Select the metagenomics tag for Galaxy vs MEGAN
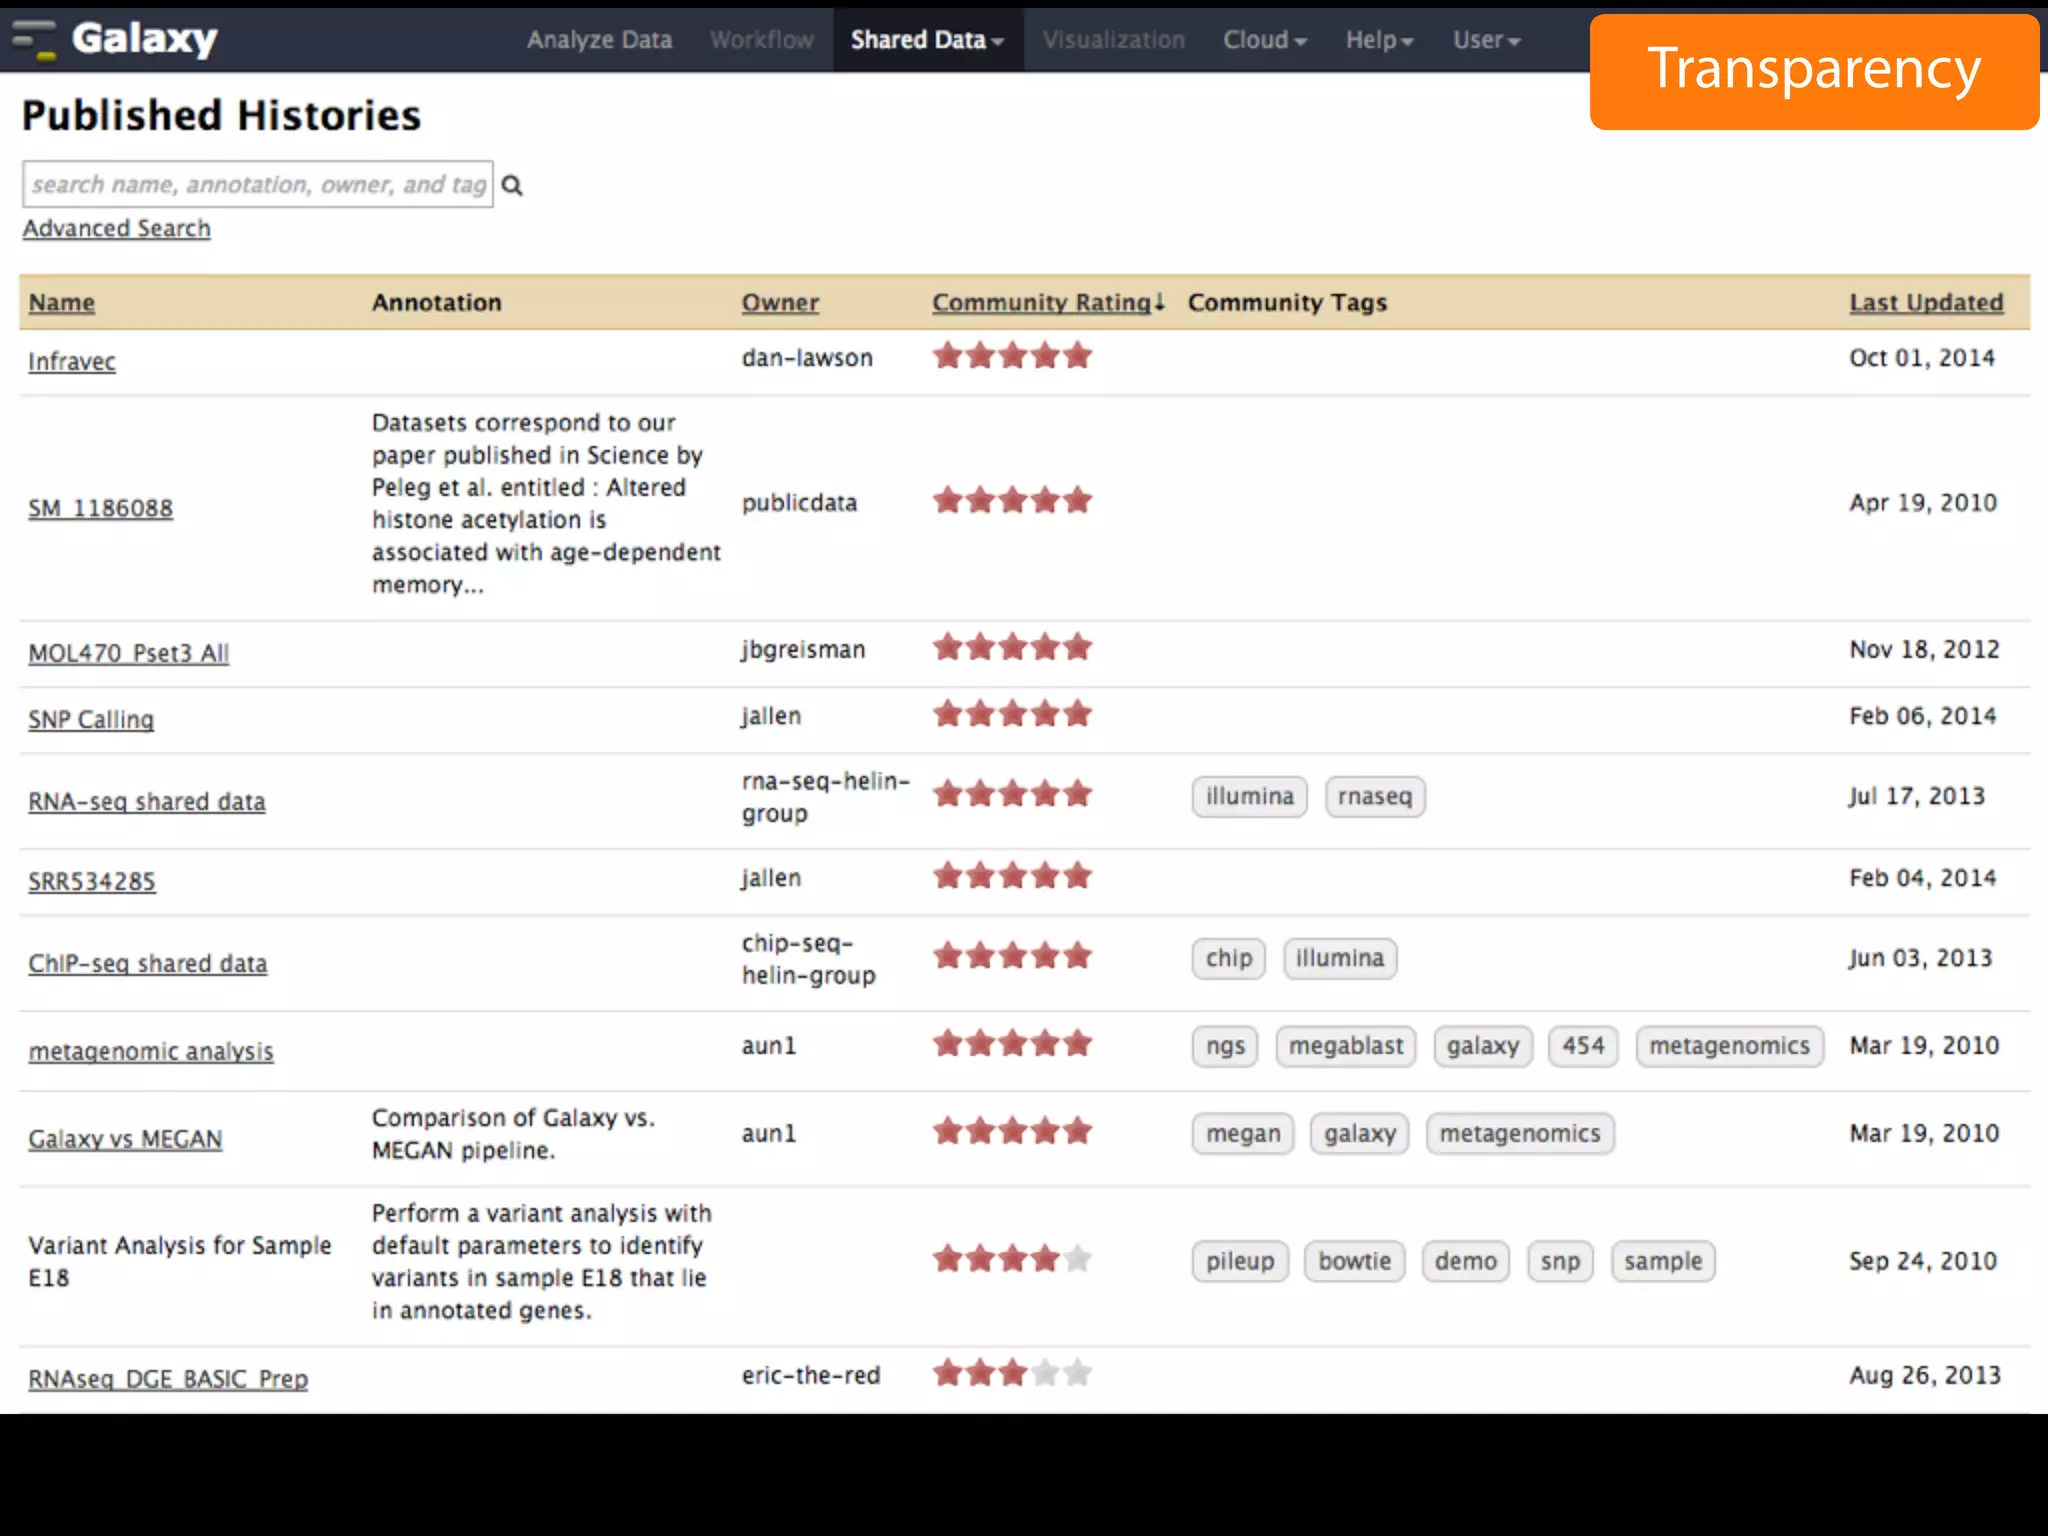The height and width of the screenshot is (1536, 2048). click(x=1519, y=1134)
